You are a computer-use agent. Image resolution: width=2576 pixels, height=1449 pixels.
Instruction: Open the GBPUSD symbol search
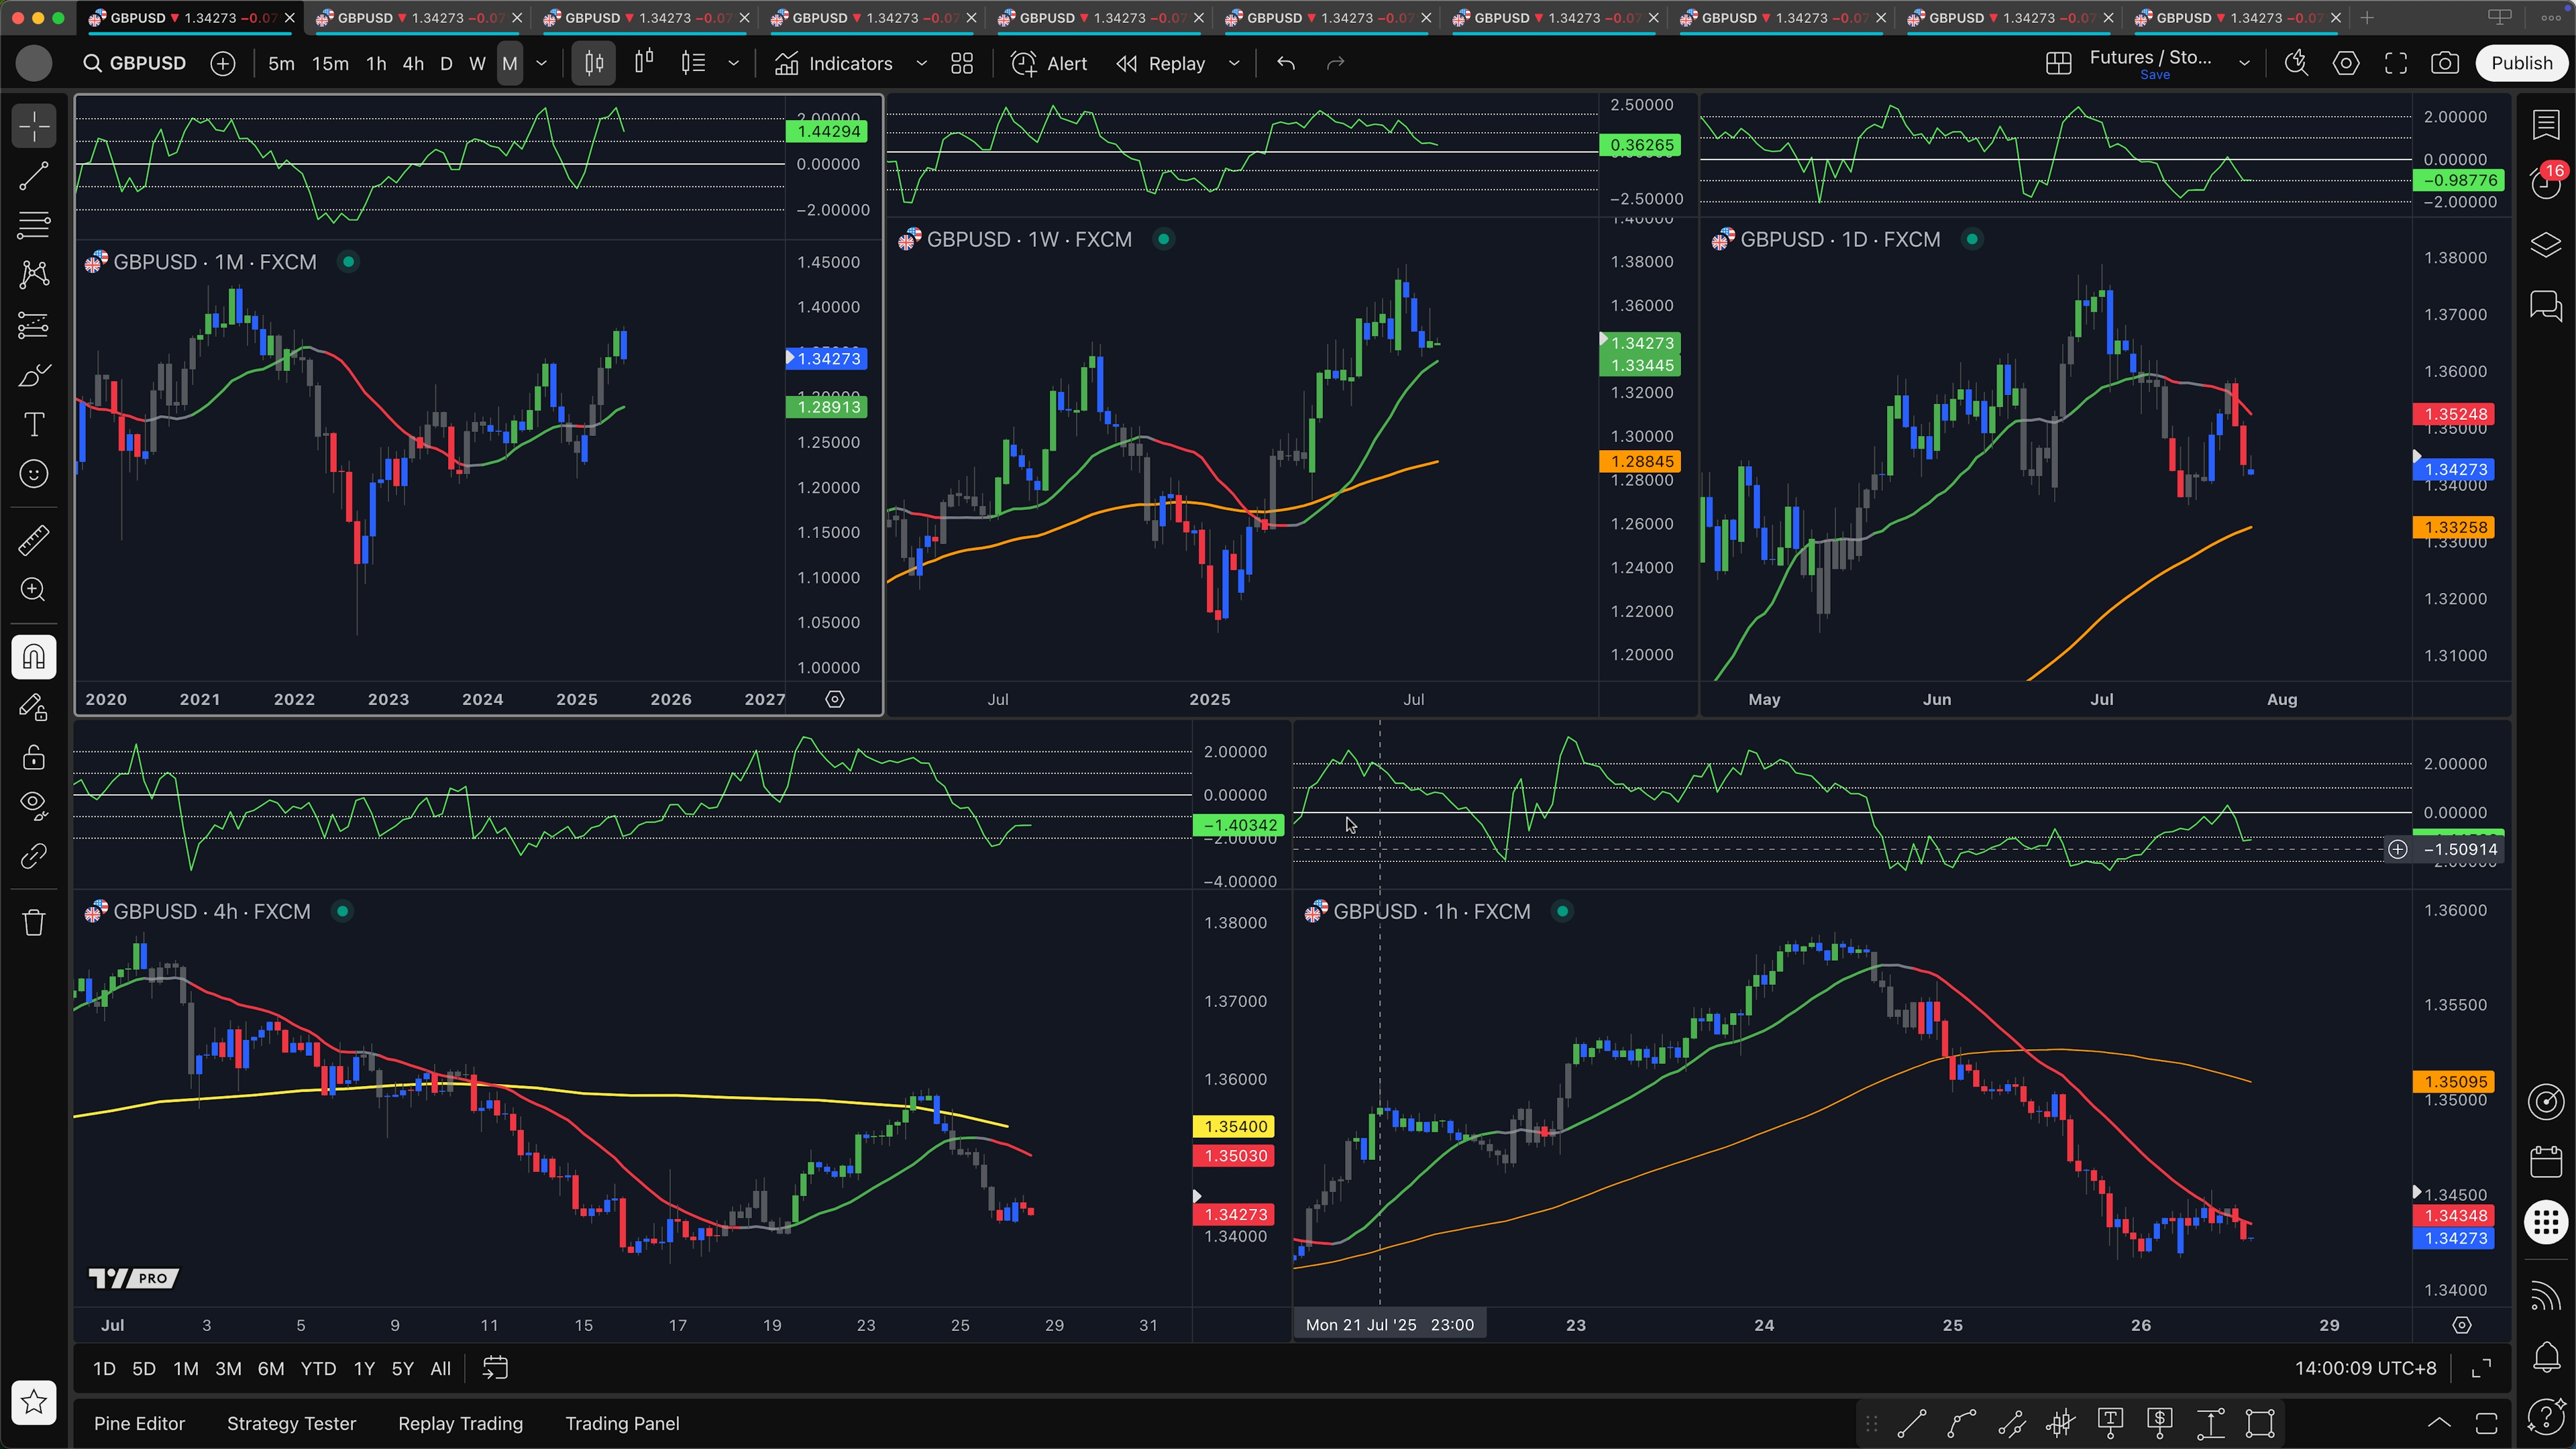coord(134,63)
